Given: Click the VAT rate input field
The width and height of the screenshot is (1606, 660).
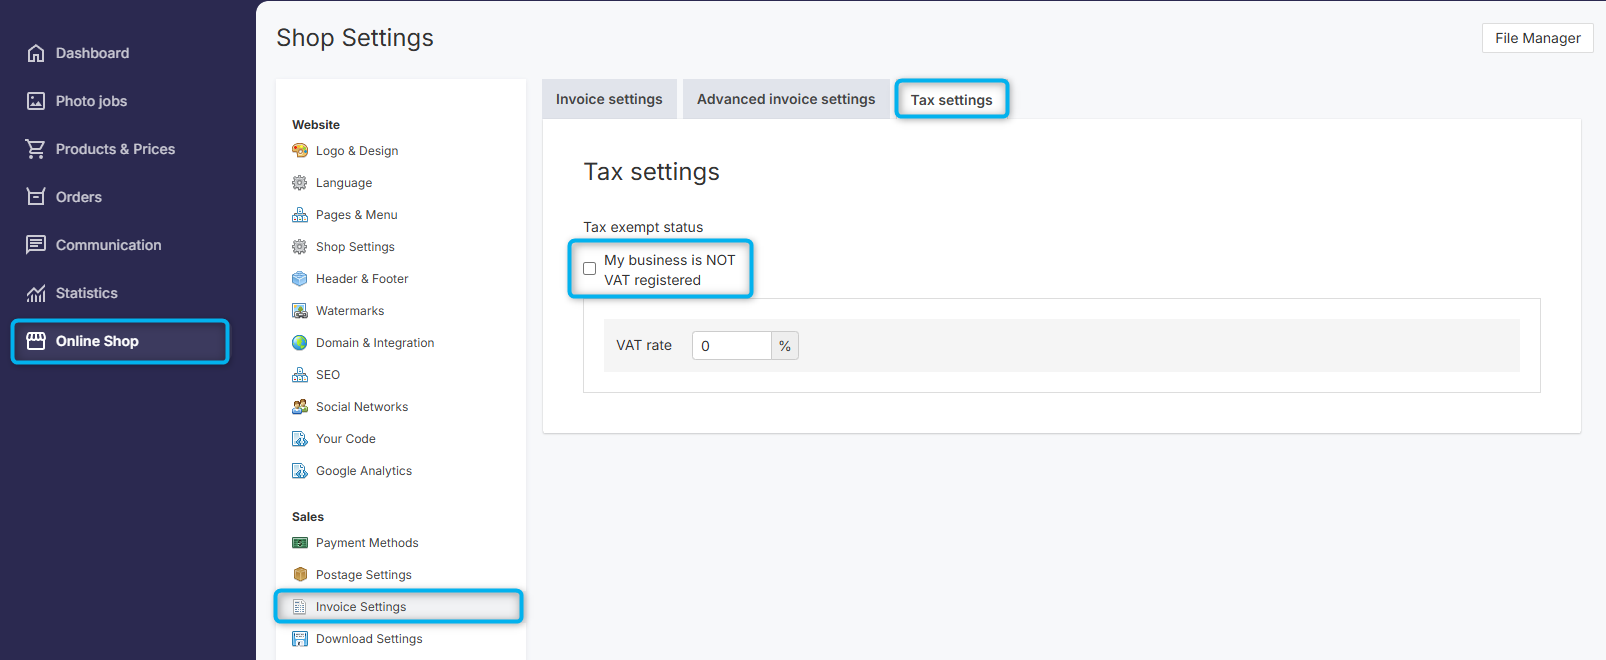Looking at the screenshot, I should [732, 346].
